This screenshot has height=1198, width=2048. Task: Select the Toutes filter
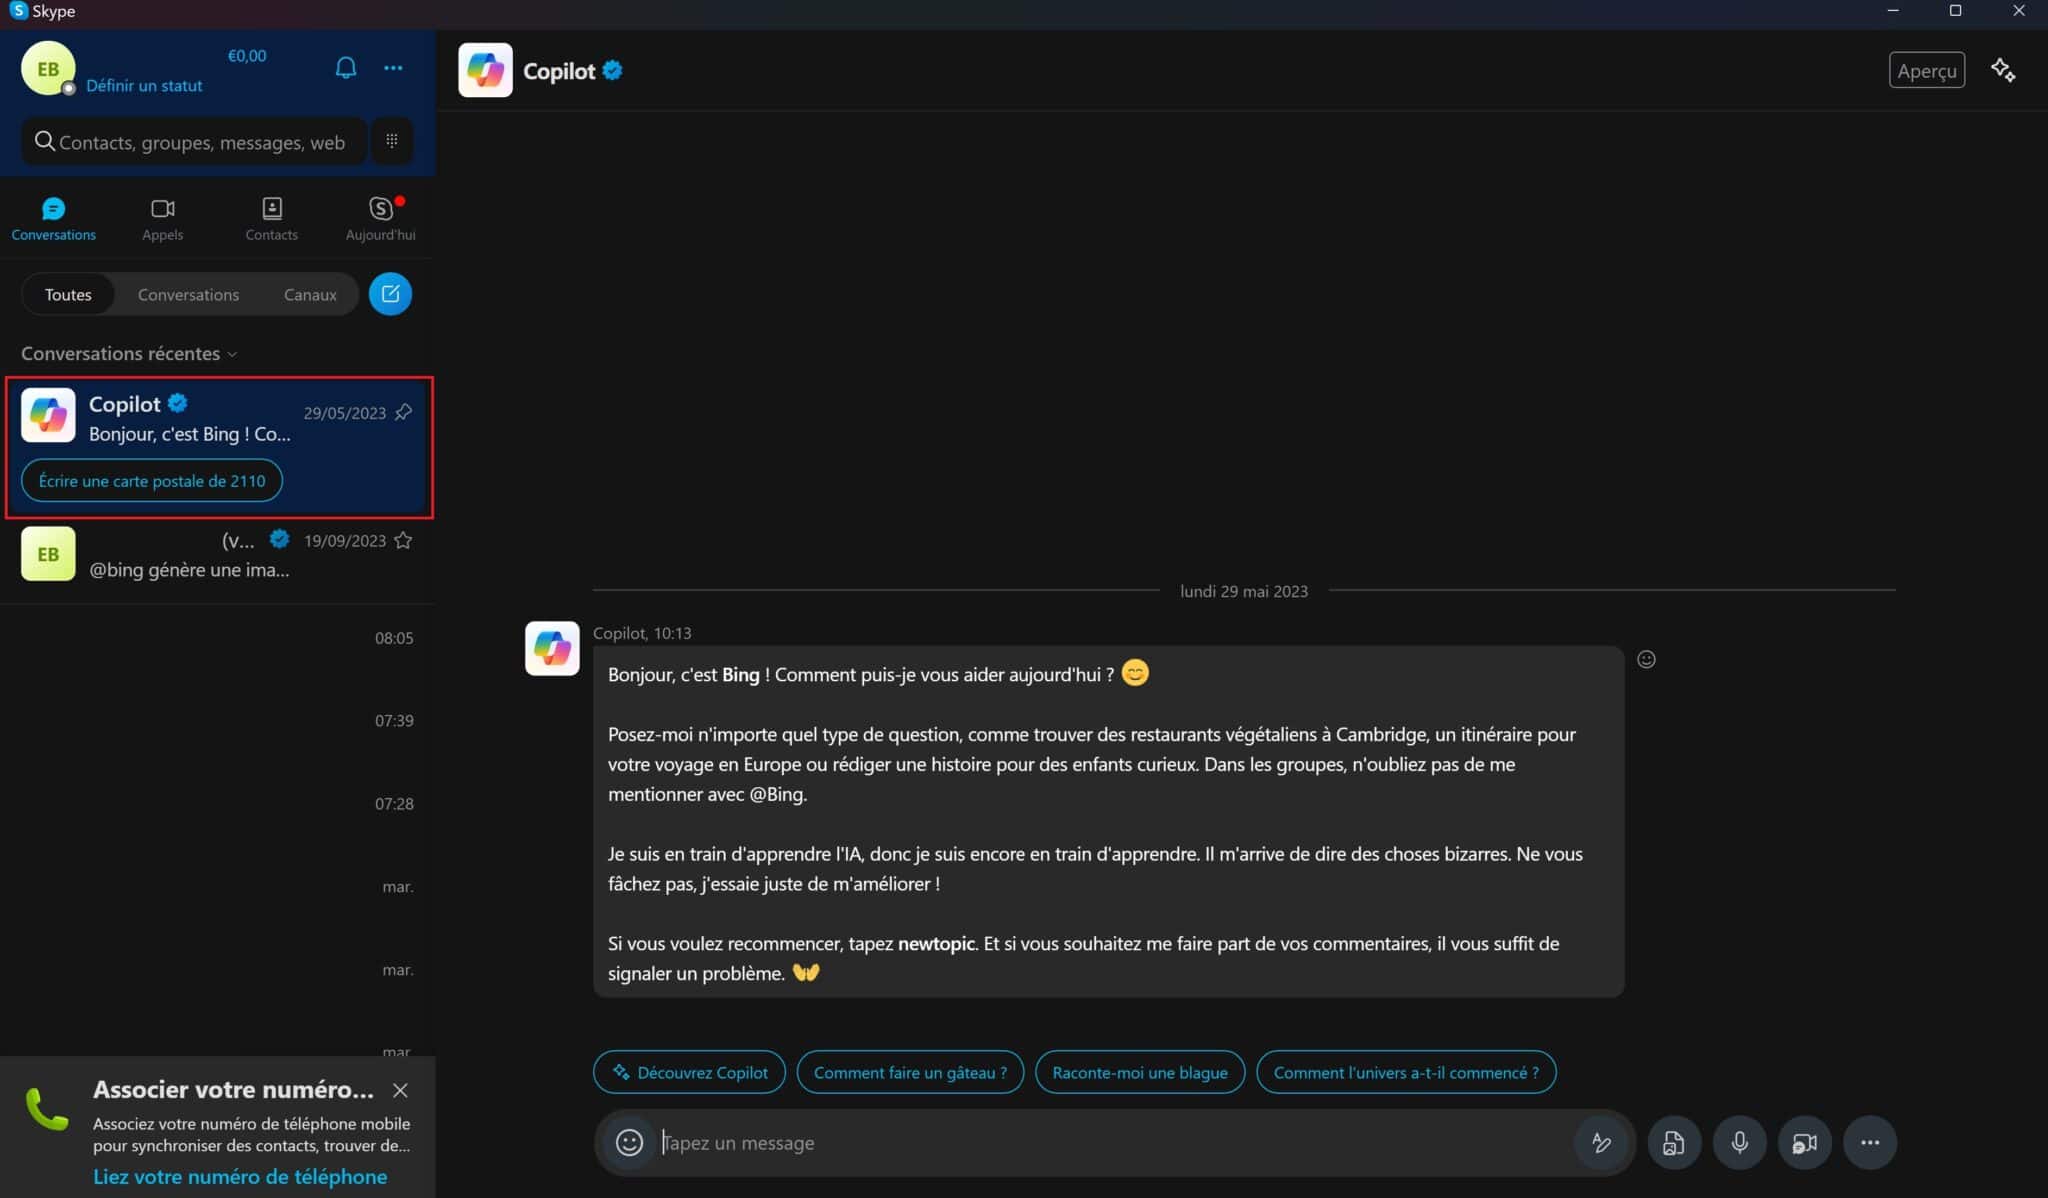(x=68, y=294)
